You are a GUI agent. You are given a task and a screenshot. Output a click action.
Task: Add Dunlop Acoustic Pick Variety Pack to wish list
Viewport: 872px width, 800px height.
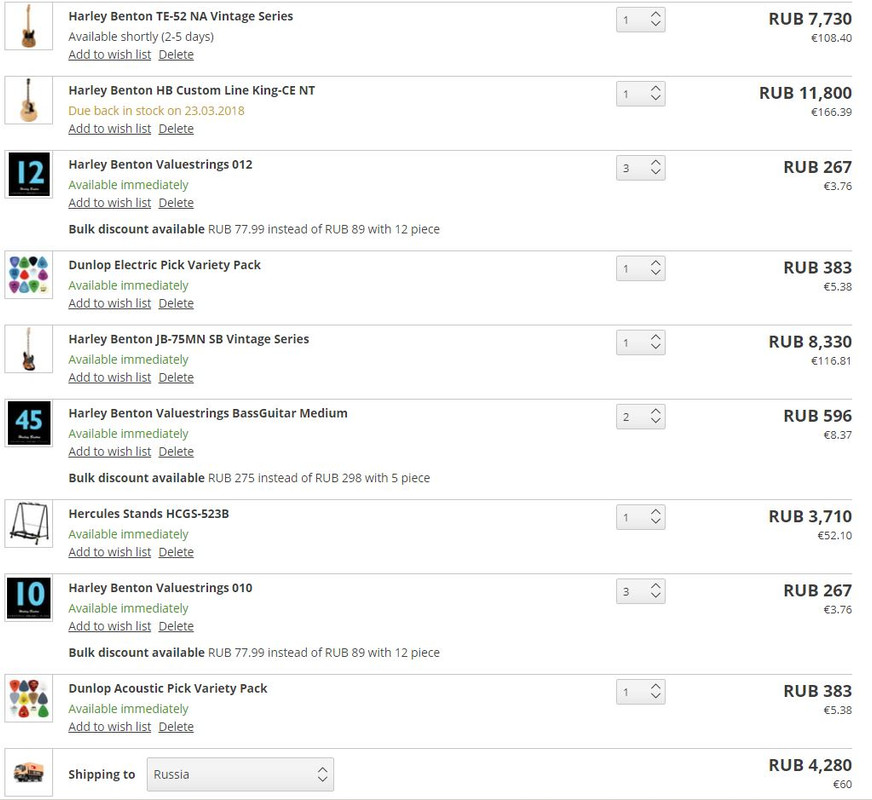[110, 727]
